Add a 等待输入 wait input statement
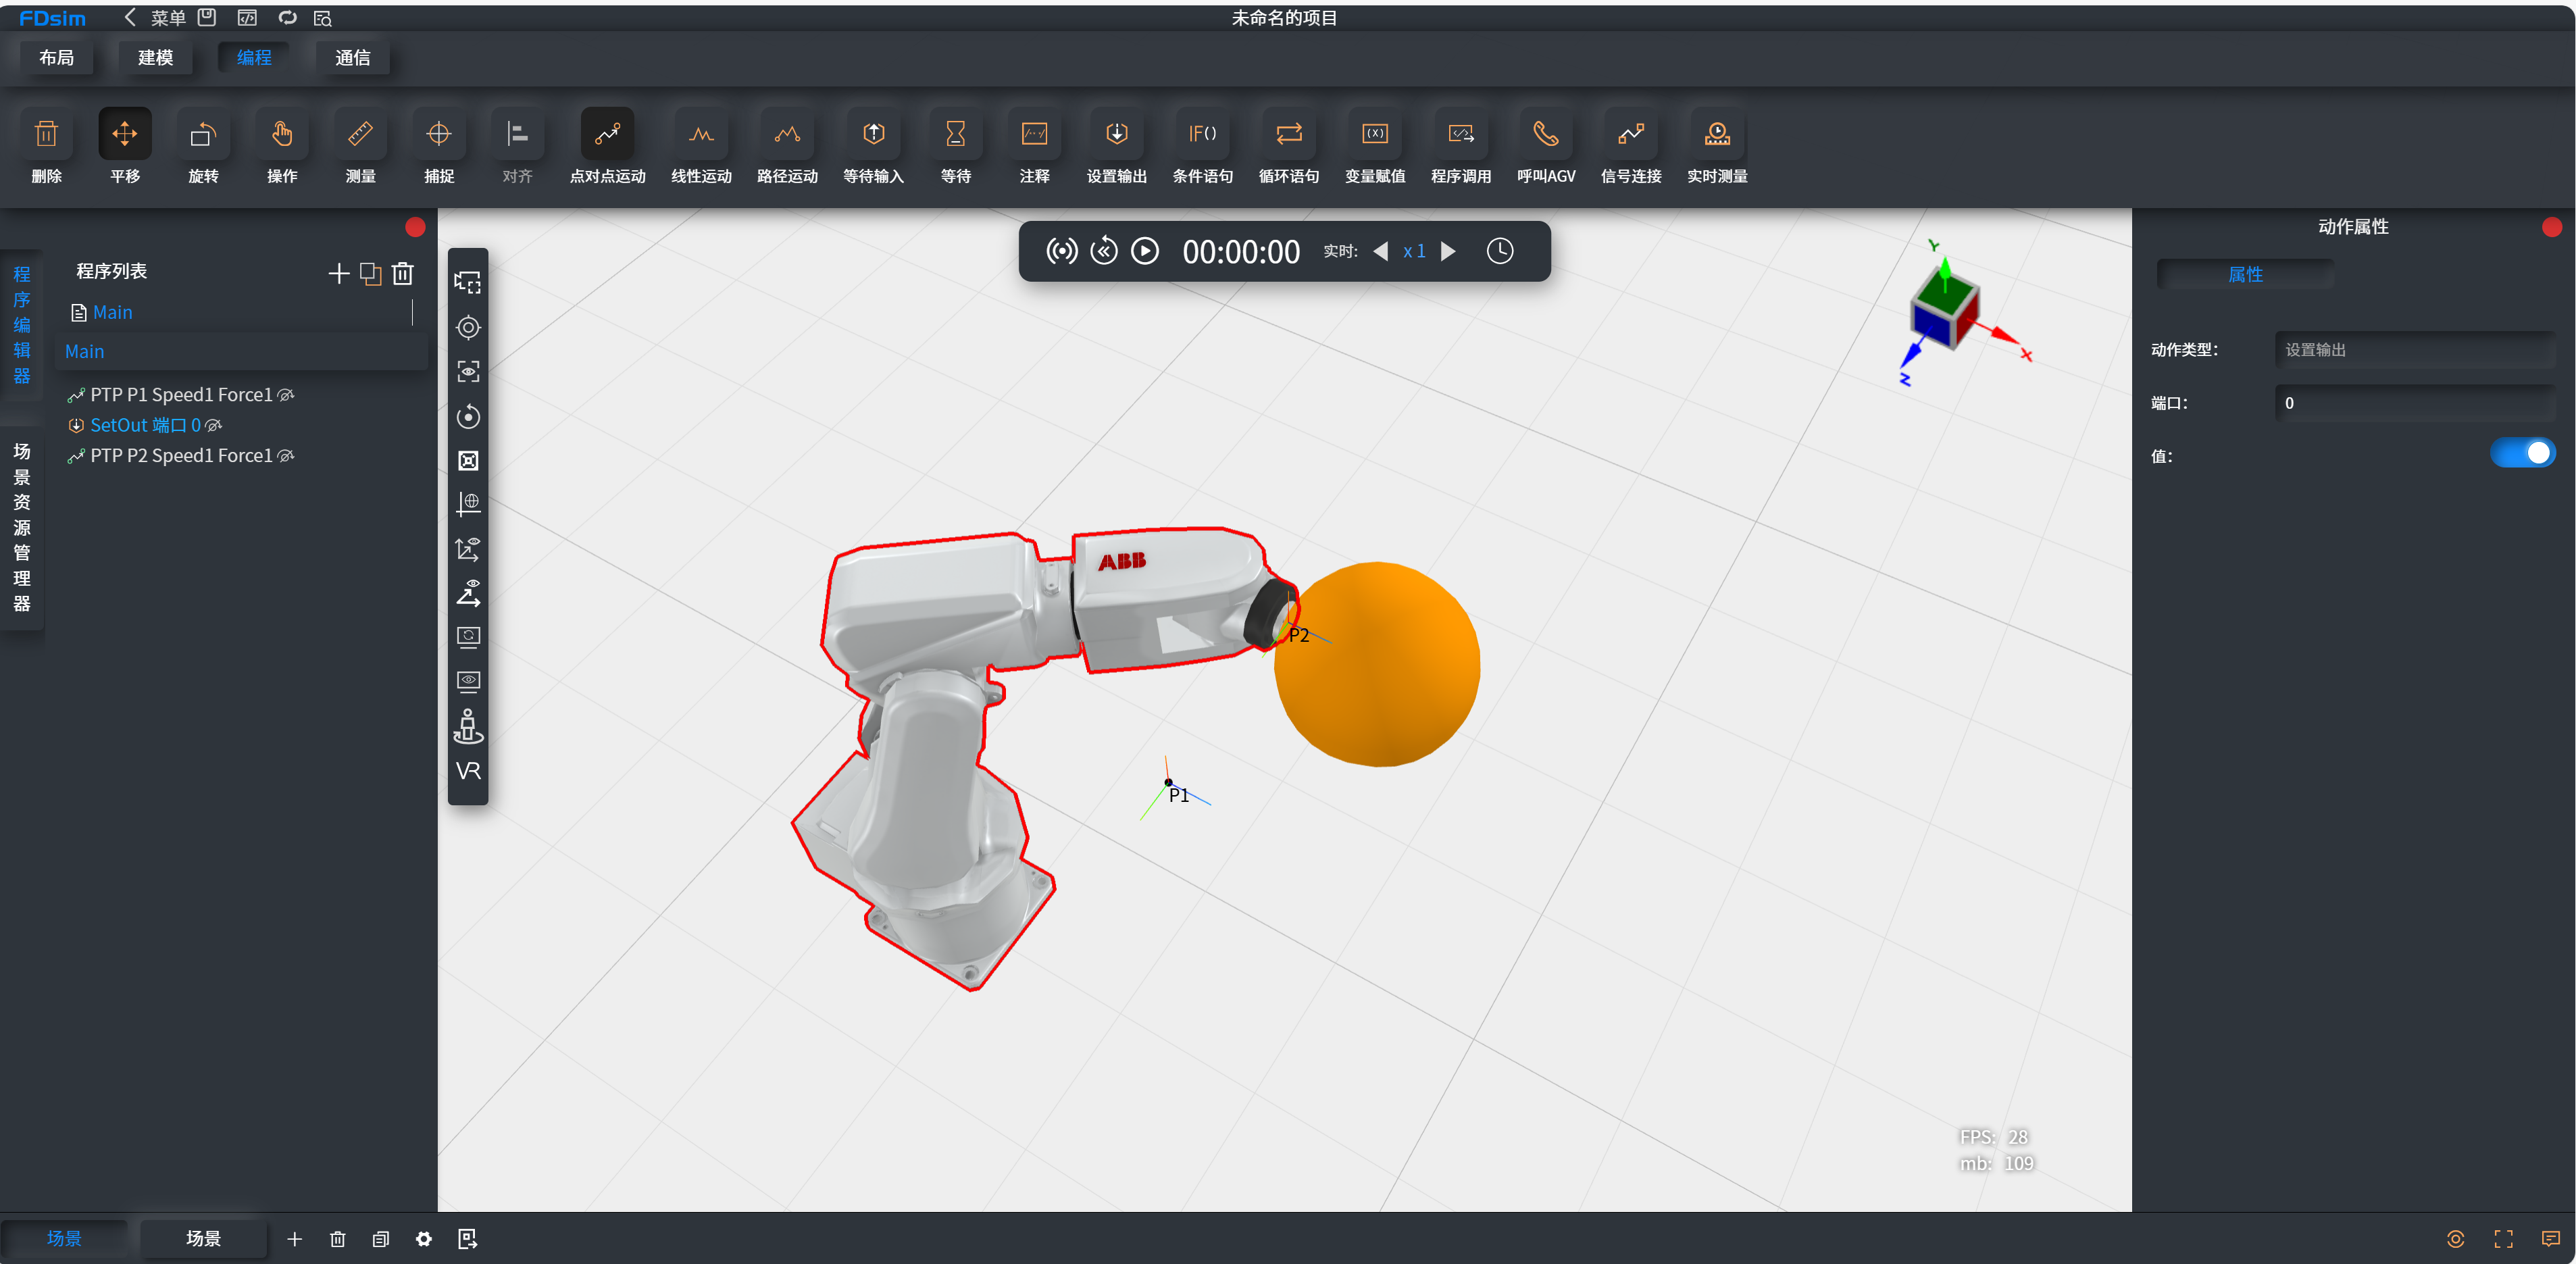This screenshot has width=2576, height=1264. coord(873,135)
